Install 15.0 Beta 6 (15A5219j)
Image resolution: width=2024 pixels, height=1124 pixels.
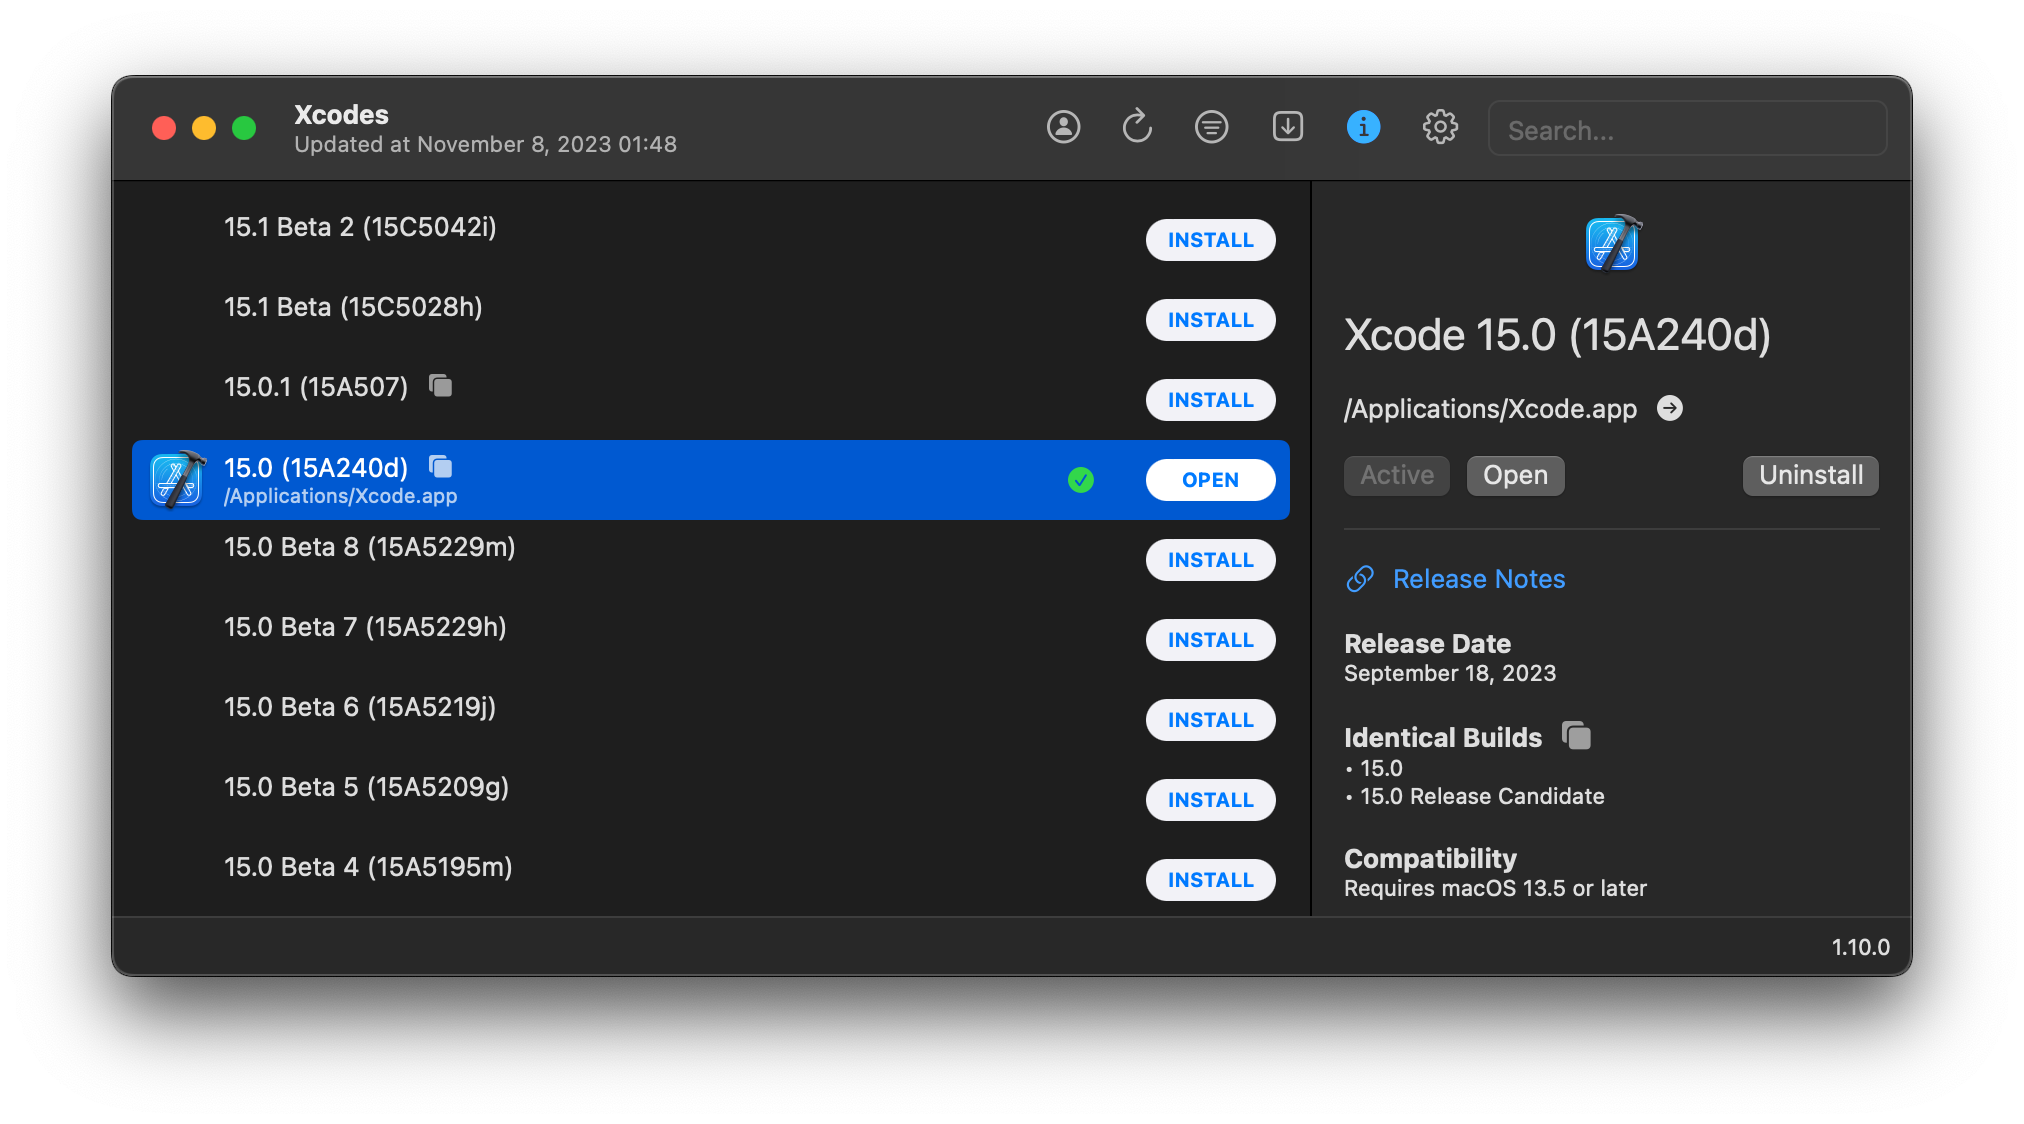tap(1210, 720)
